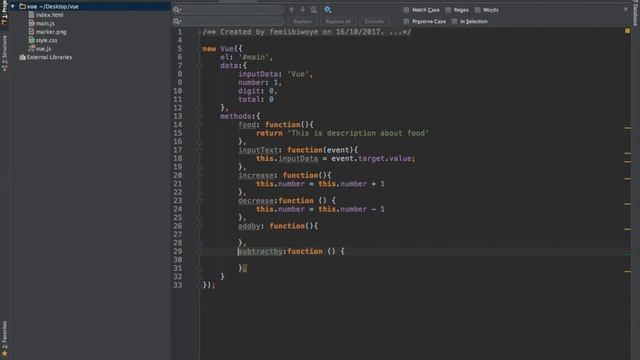This screenshot has width=640, height=360.
Task: Click the warning stripe marker beside line 14
Action: point(627,128)
